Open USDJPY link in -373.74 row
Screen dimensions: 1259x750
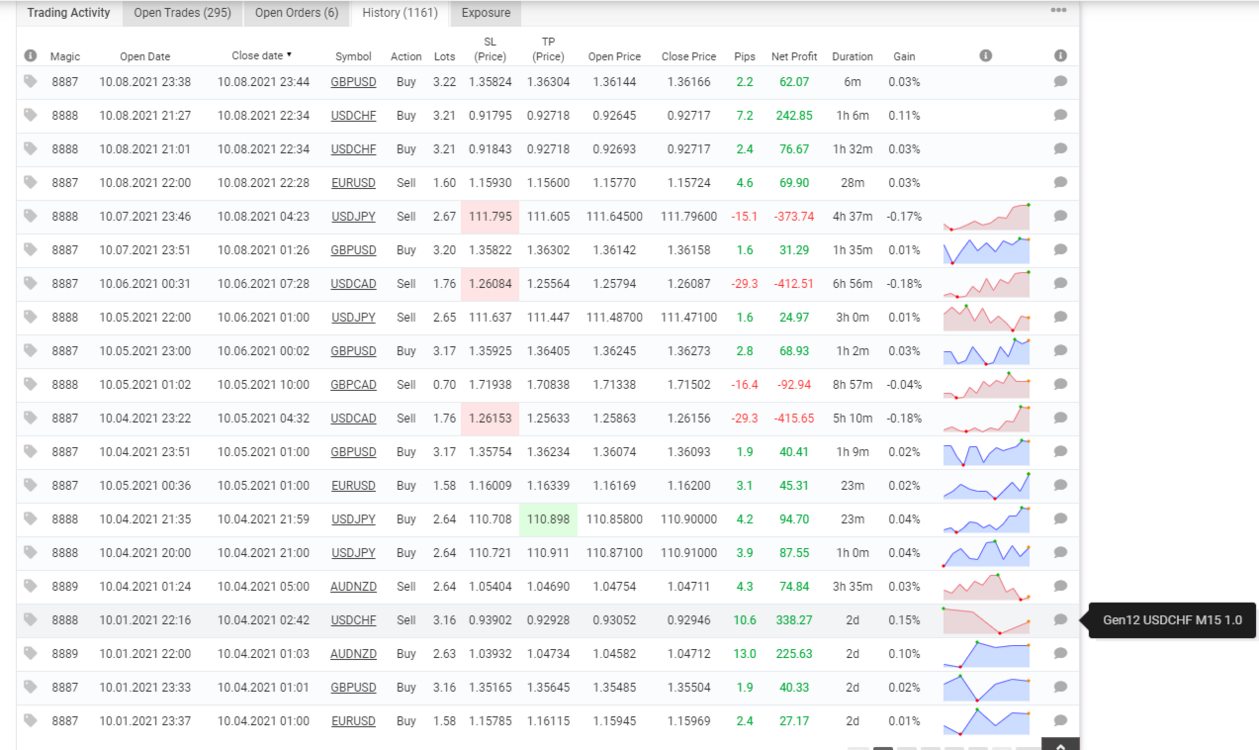pyautogui.click(x=353, y=217)
